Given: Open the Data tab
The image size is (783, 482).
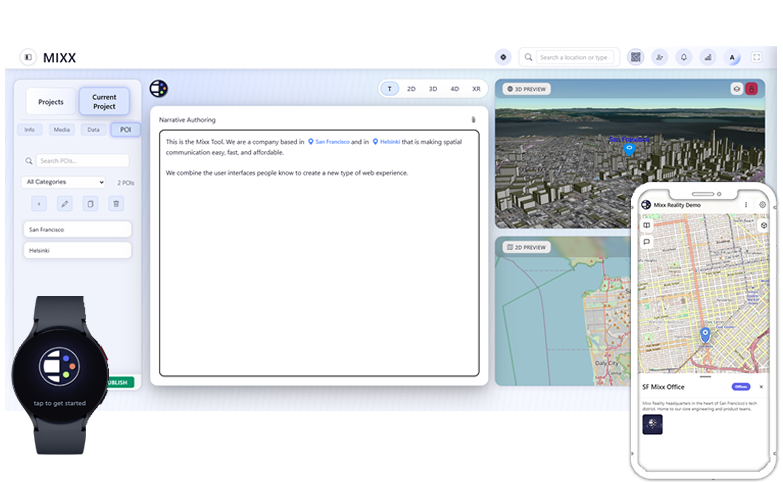Looking at the screenshot, I should click(93, 129).
